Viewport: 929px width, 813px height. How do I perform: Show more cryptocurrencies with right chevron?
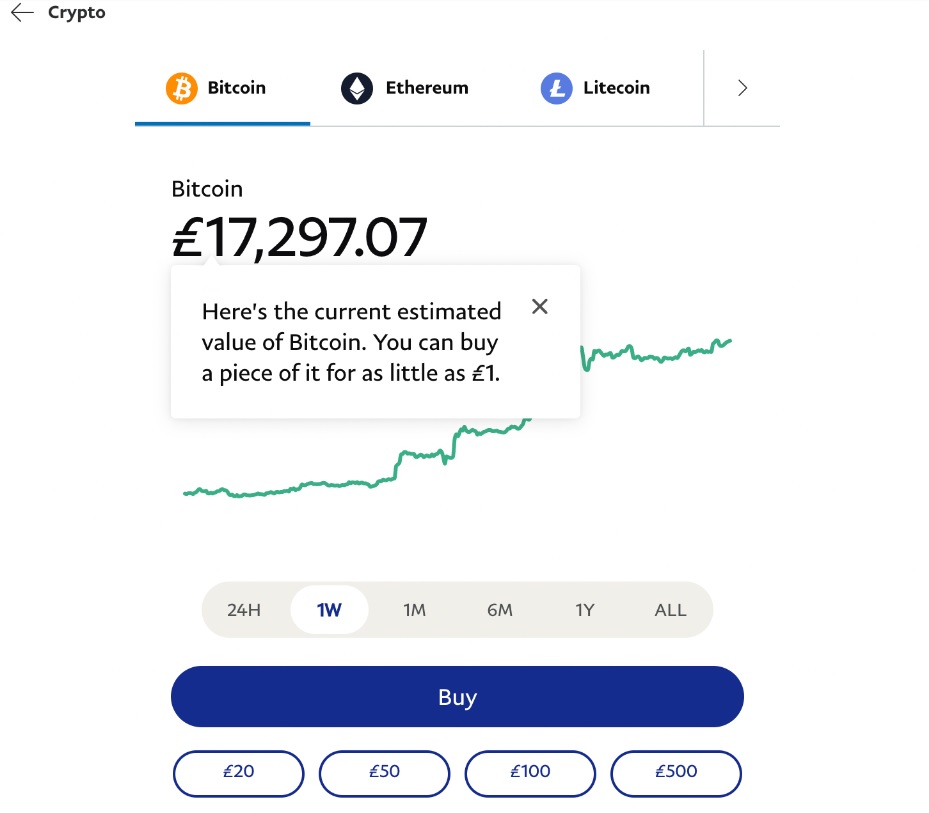coord(742,88)
